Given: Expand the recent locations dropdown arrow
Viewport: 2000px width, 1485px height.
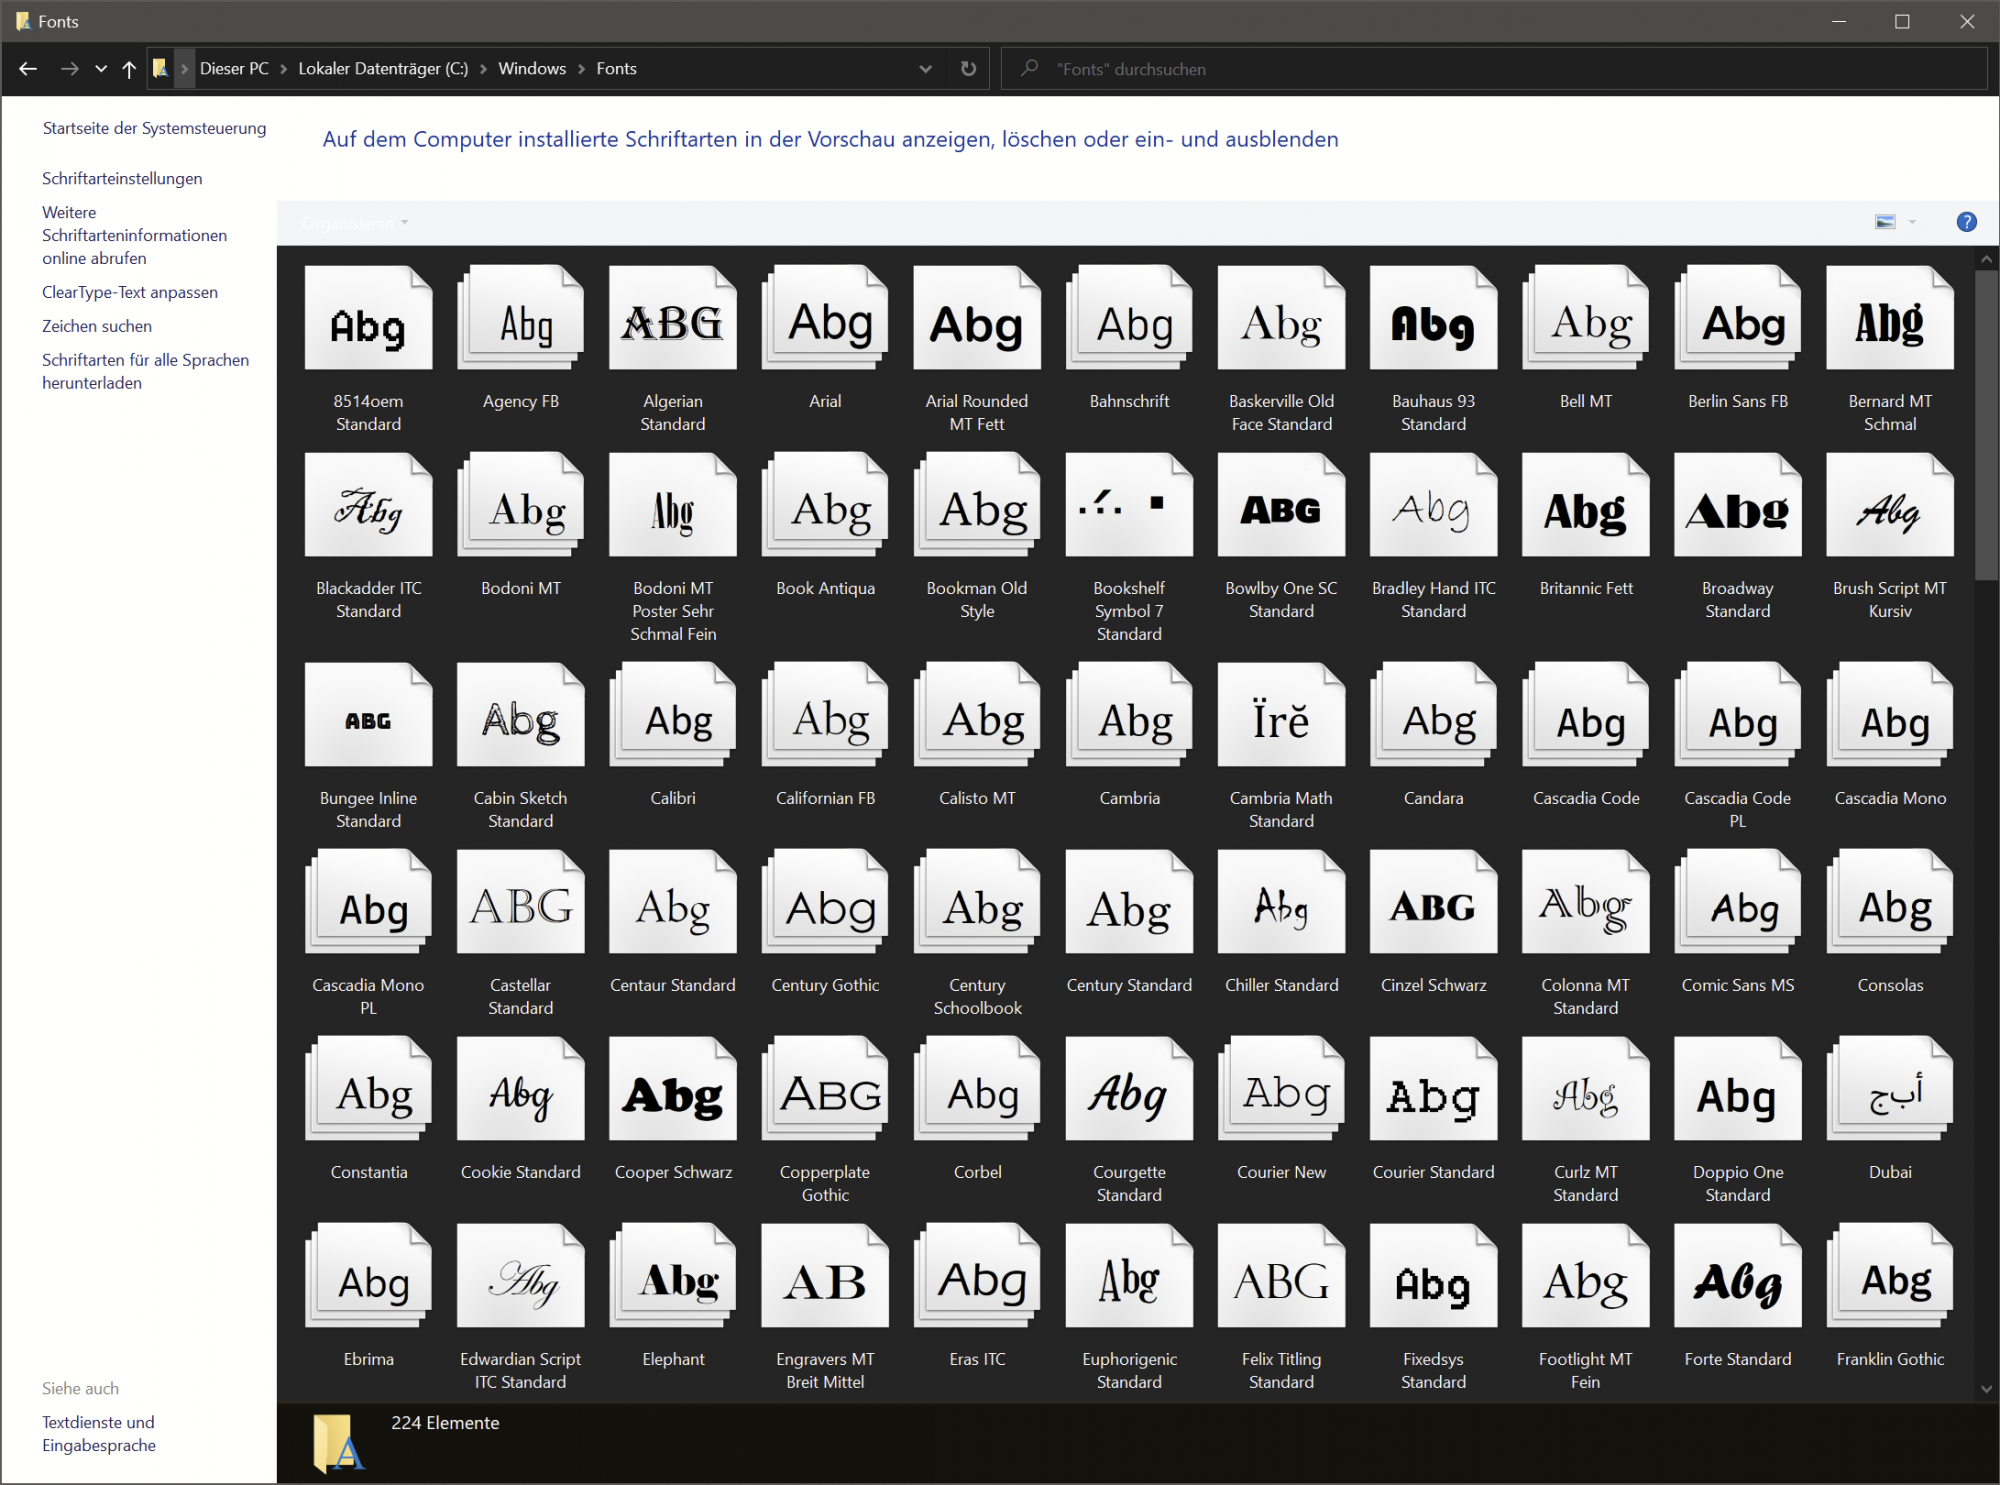Looking at the screenshot, I should coord(101,69).
